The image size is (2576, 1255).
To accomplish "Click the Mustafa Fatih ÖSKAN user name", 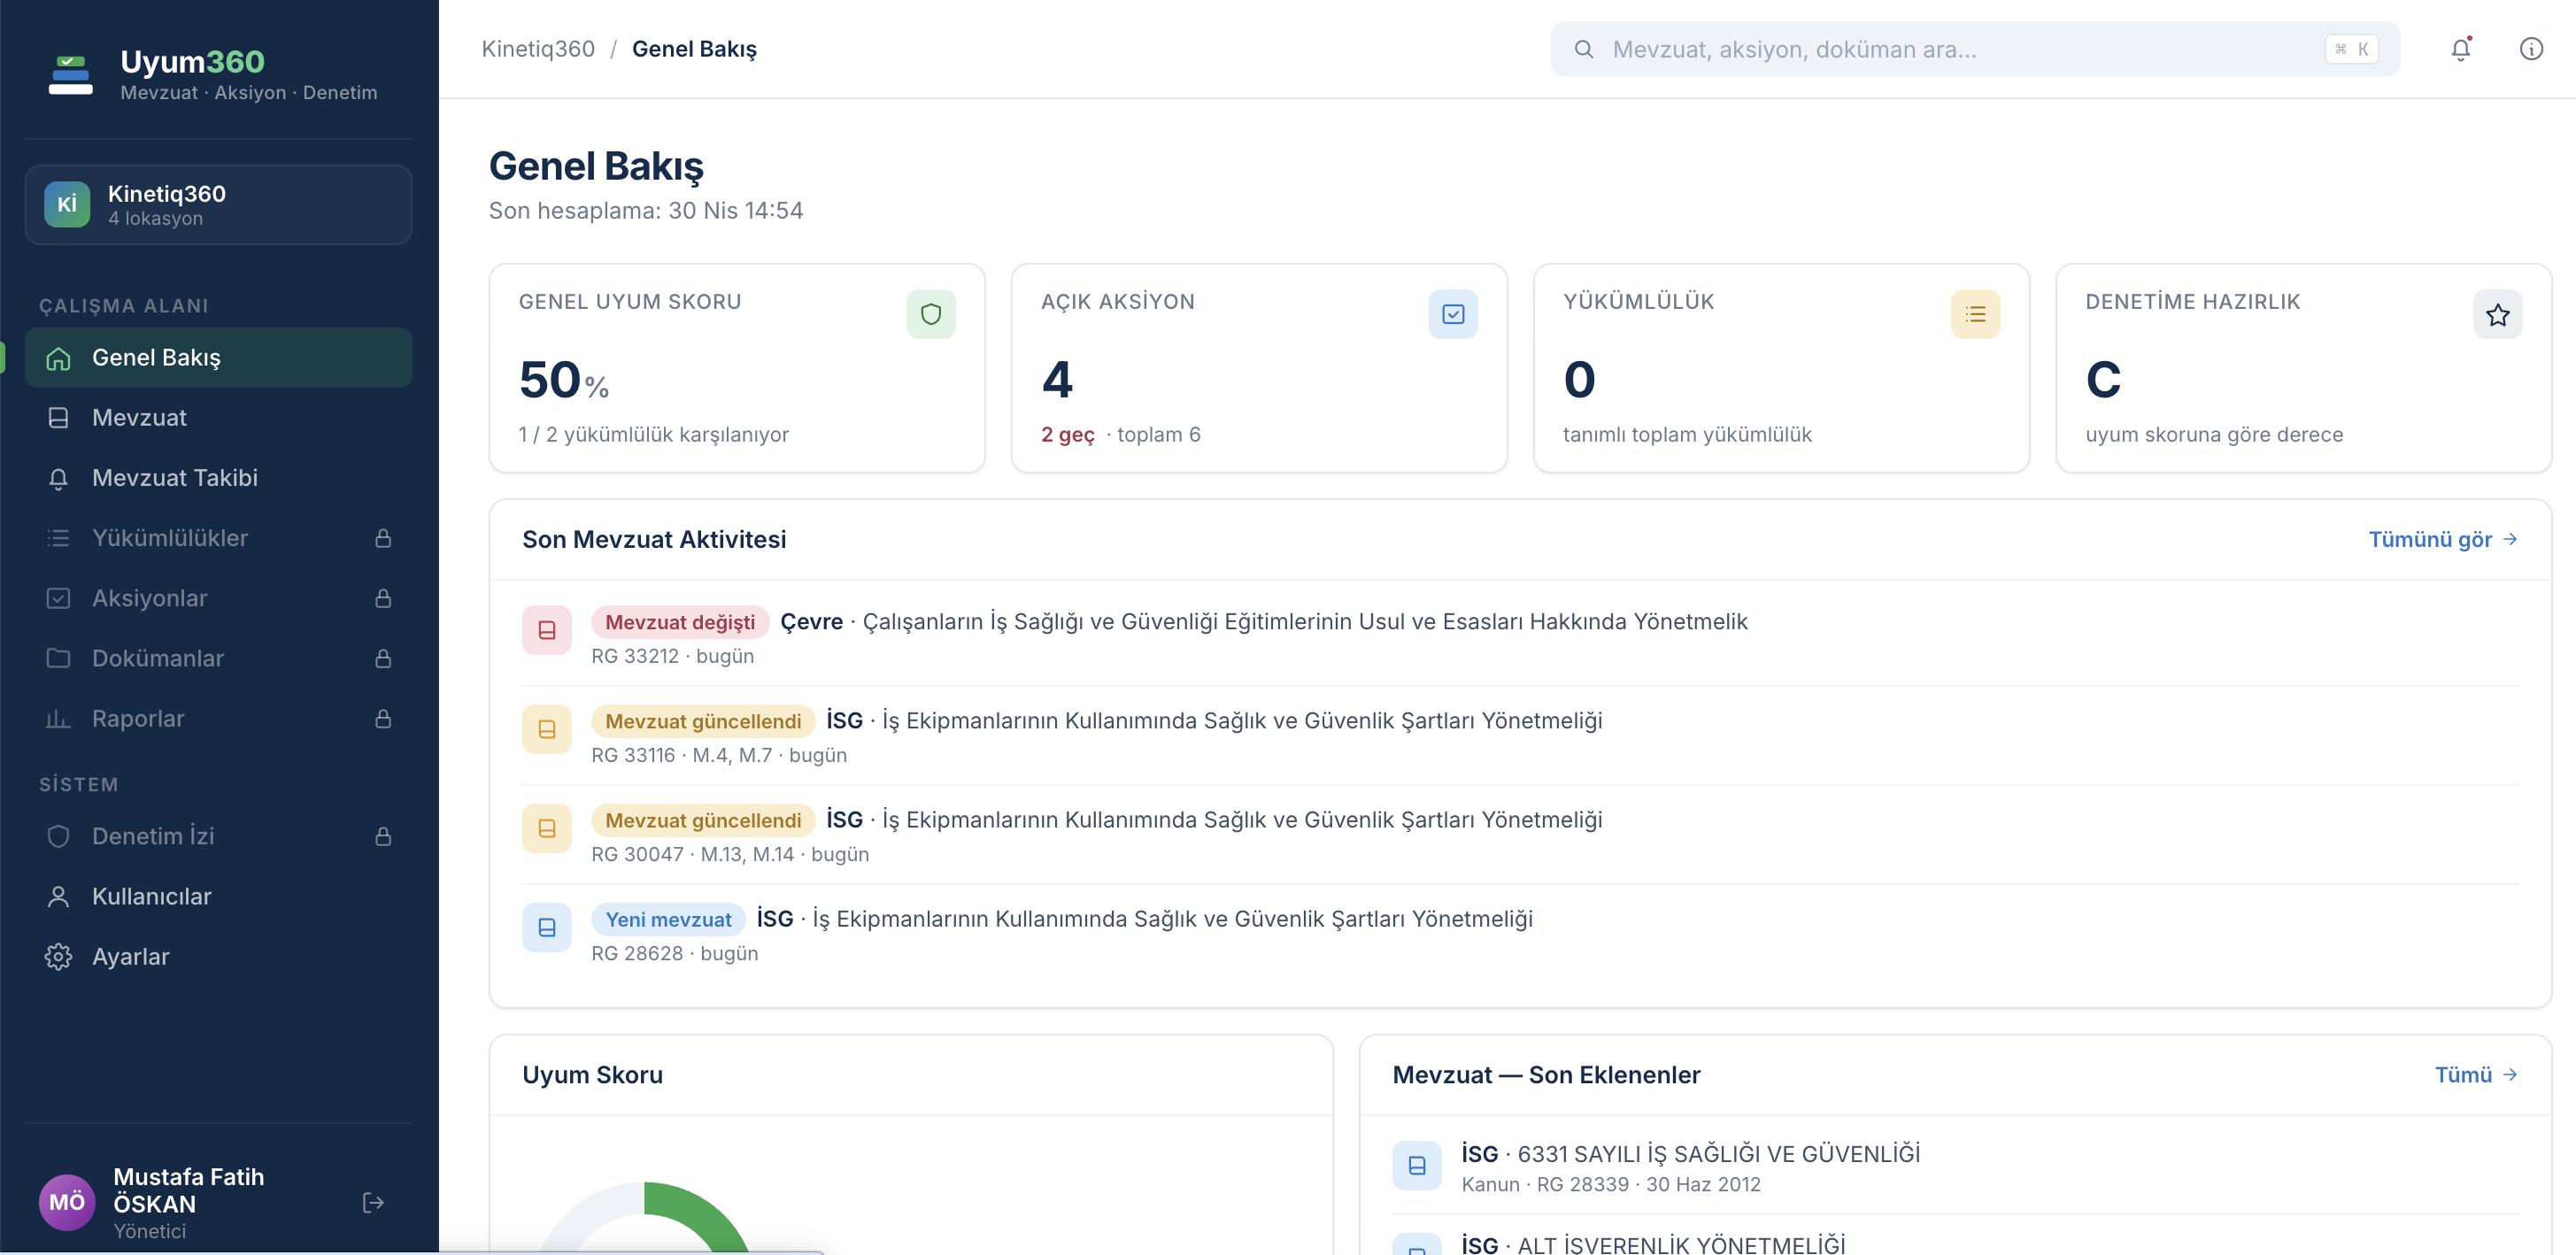I will (188, 1190).
